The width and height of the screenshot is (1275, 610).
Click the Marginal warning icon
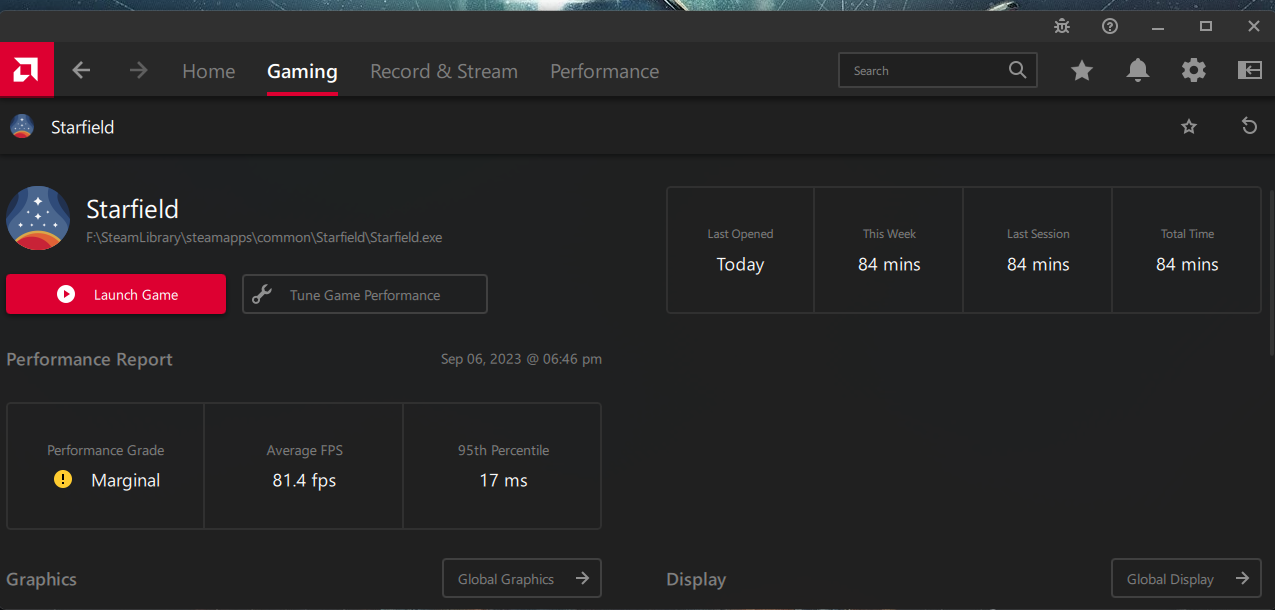click(x=63, y=479)
